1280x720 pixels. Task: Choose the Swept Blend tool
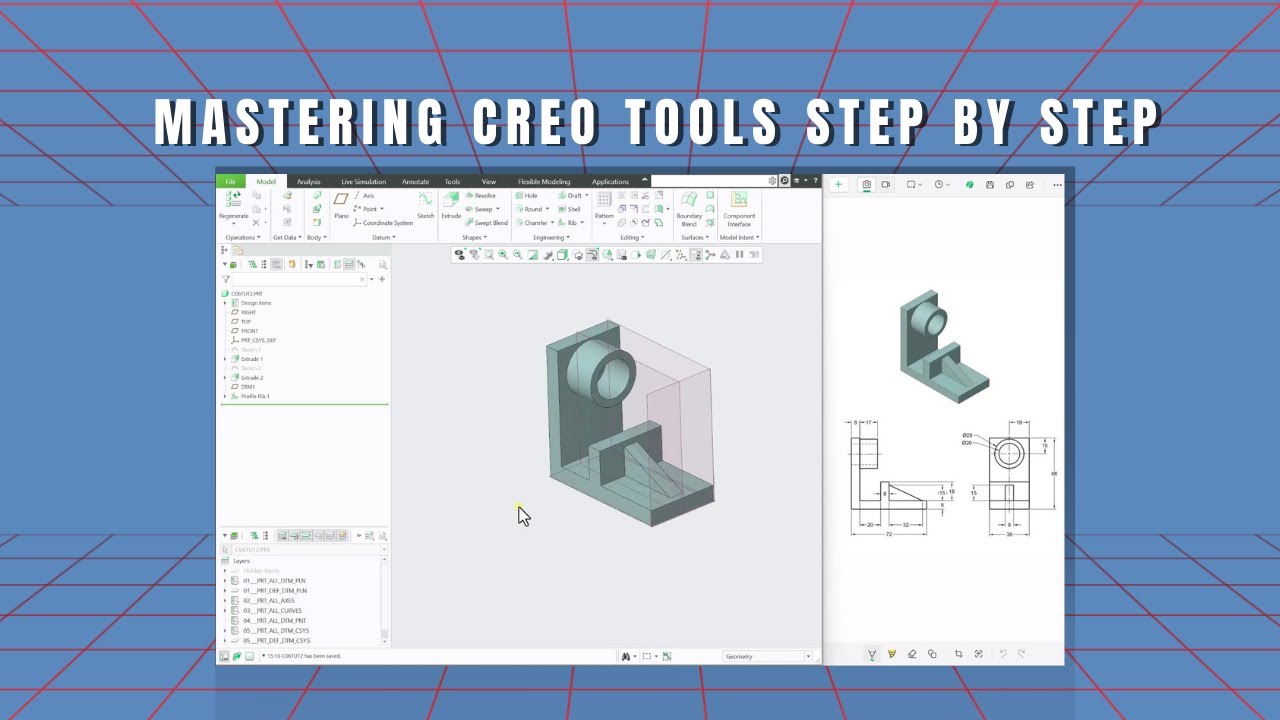pos(486,223)
